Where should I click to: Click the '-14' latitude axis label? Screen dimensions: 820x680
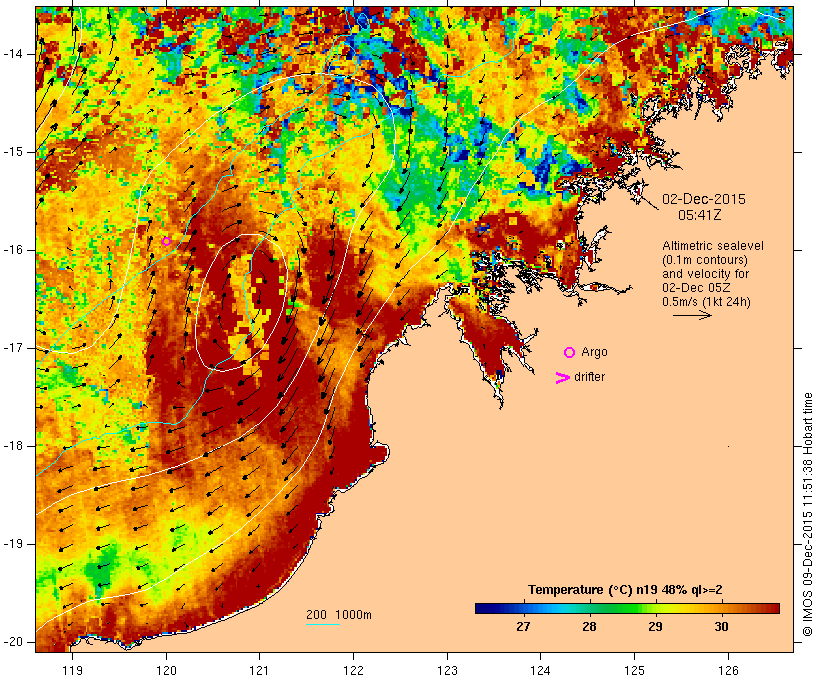(x=13, y=54)
